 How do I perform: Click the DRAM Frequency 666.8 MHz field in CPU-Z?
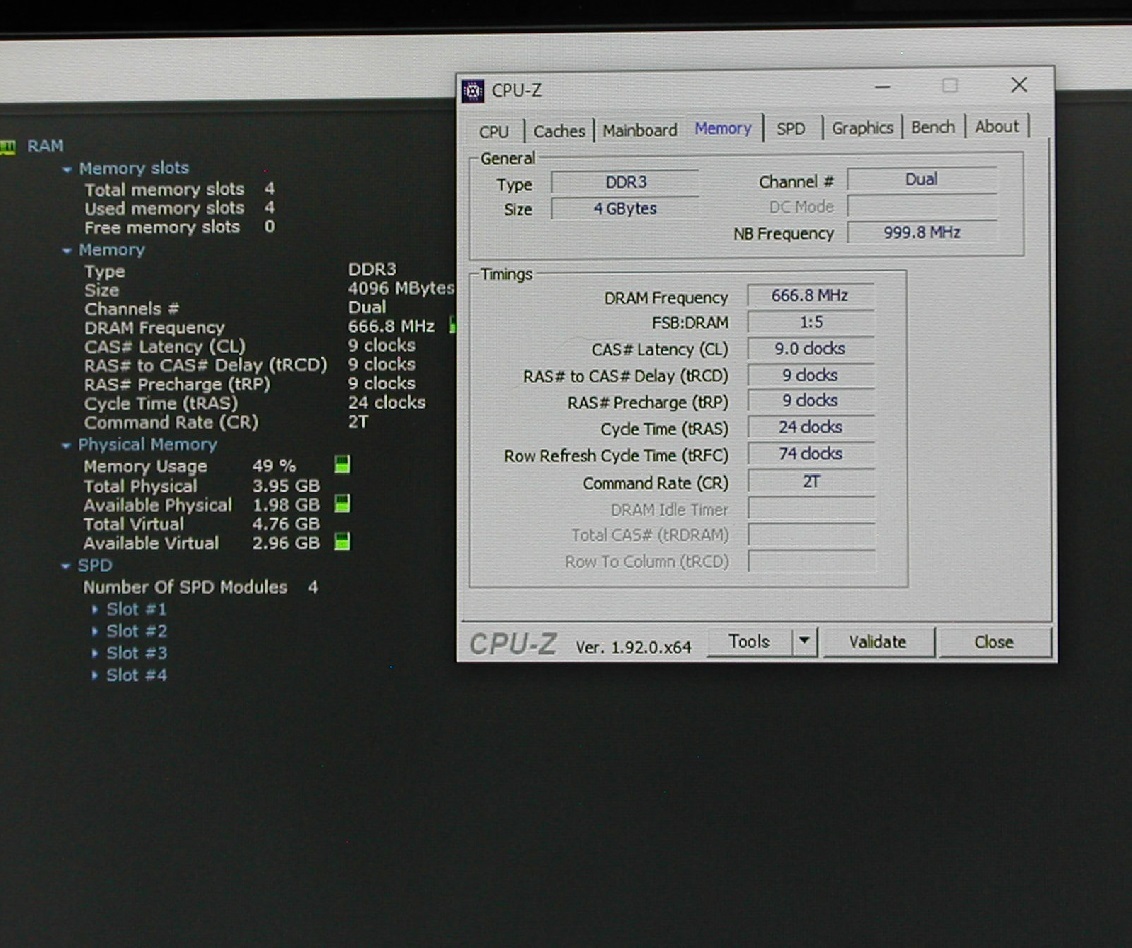pyautogui.click(x=810, y=296)
